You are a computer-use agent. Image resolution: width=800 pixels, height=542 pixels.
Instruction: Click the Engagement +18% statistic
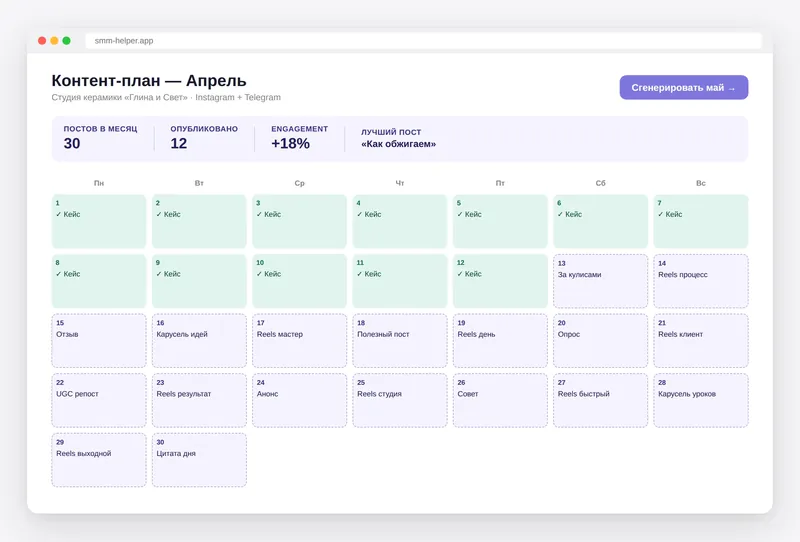(299, 138)
